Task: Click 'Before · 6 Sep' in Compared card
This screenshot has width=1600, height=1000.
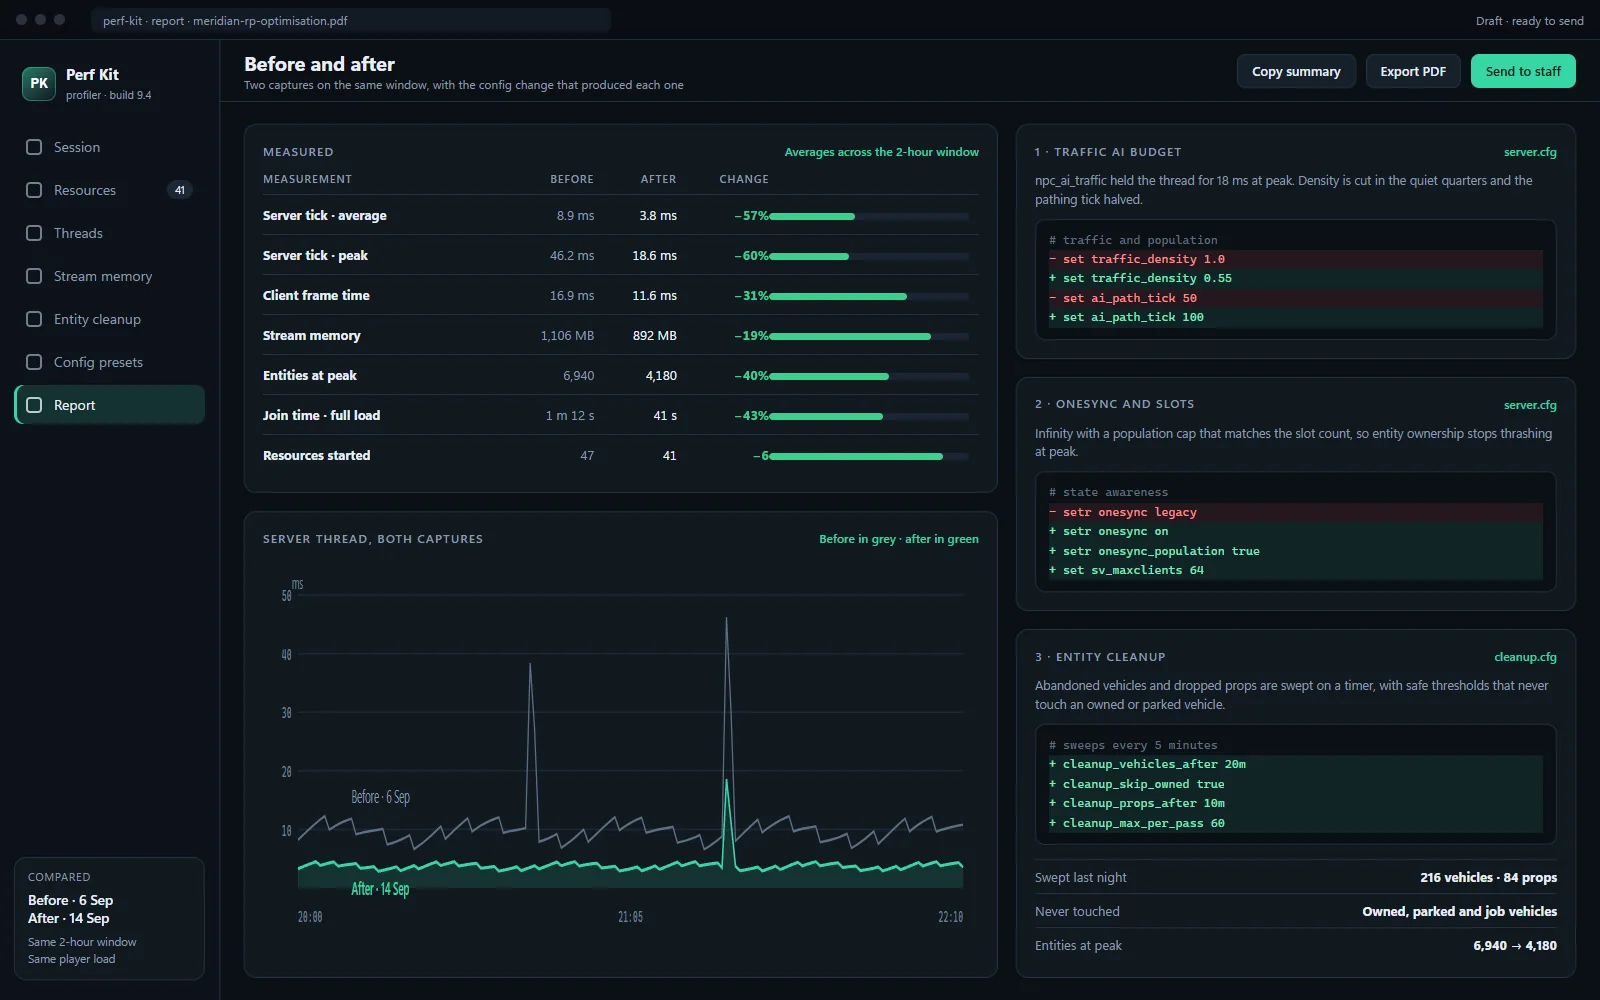Action: [70, 900]
